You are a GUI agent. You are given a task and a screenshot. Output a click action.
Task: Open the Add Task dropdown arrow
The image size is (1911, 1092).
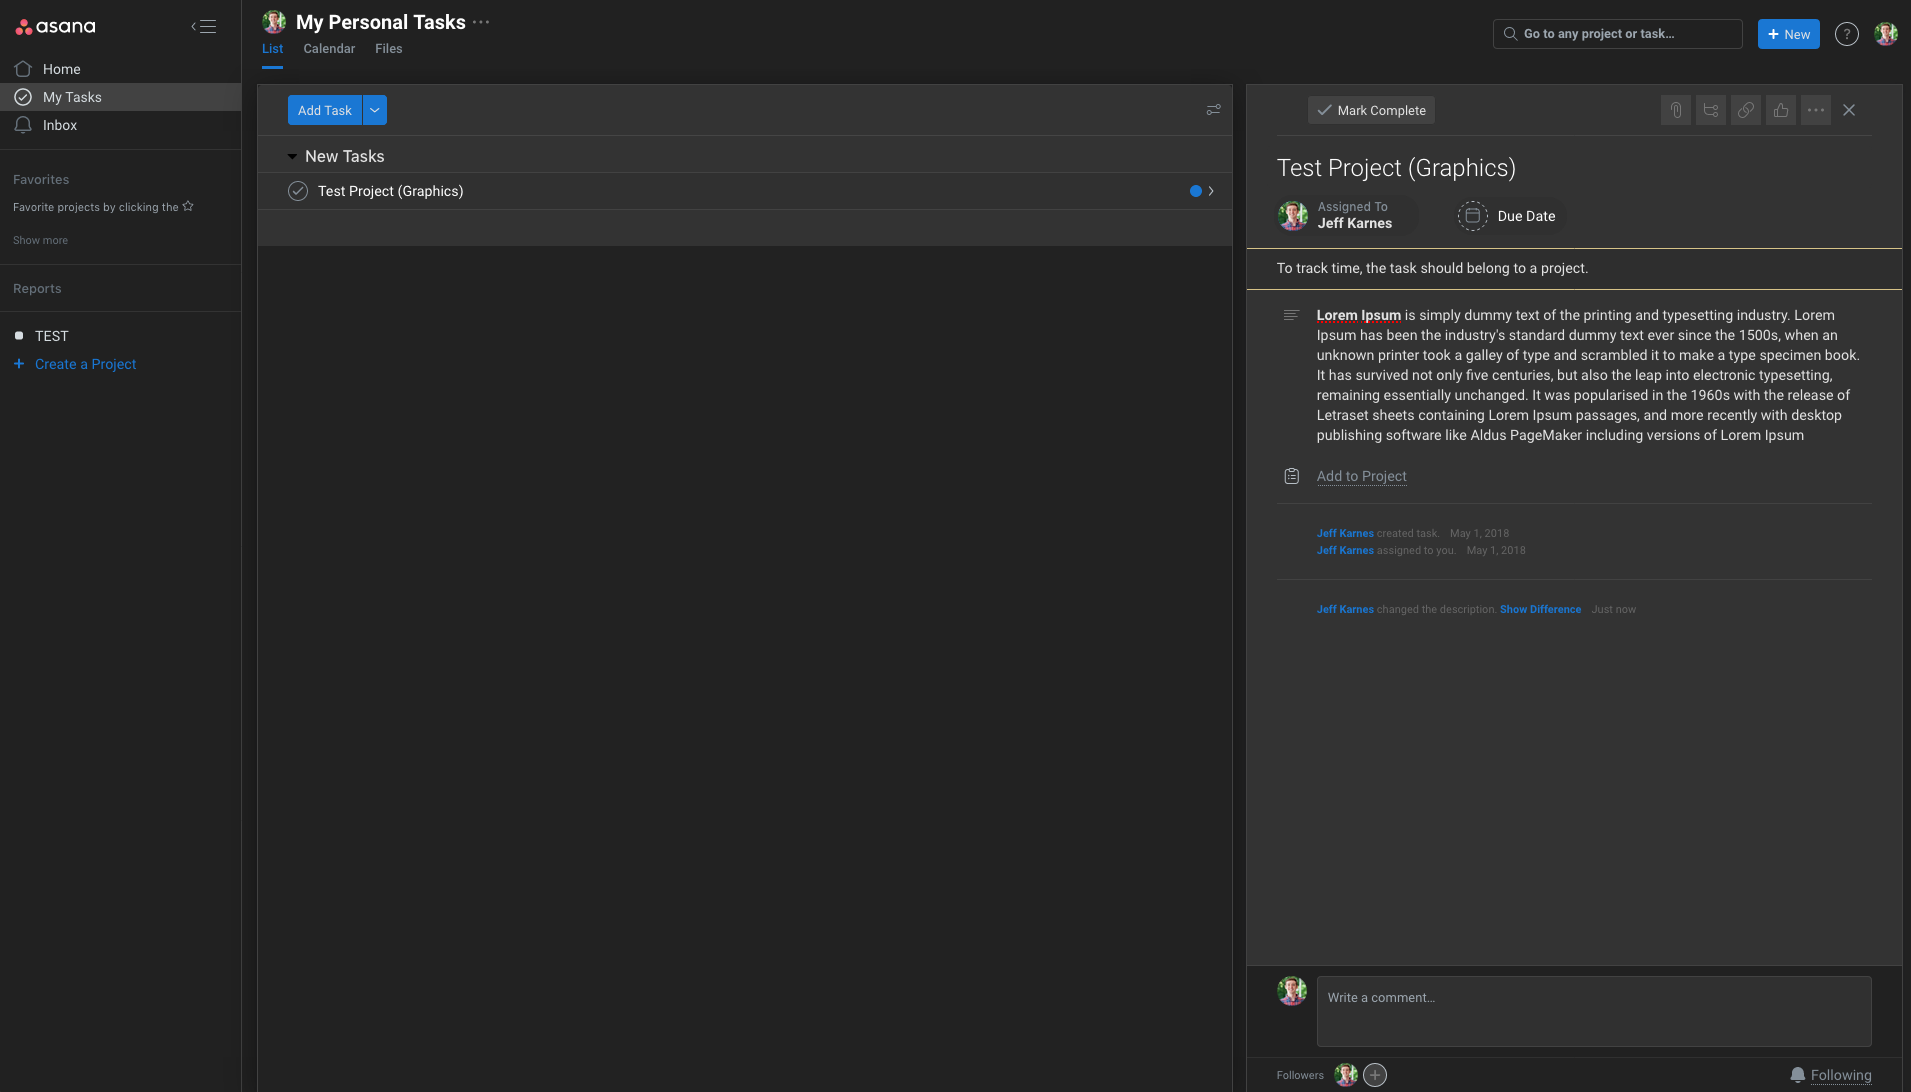(375, 110)
